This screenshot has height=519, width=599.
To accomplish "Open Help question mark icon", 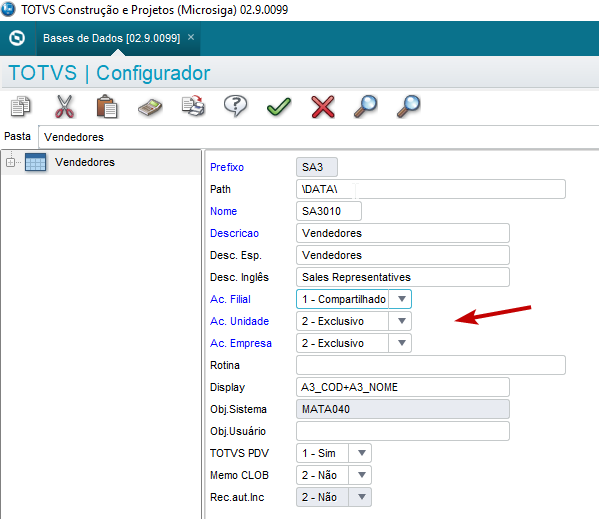I will click(x=236, y=106).
